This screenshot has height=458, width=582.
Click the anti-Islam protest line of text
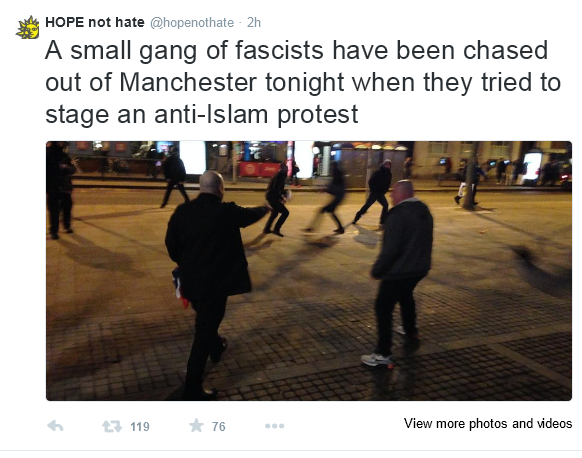coord(202,114)
